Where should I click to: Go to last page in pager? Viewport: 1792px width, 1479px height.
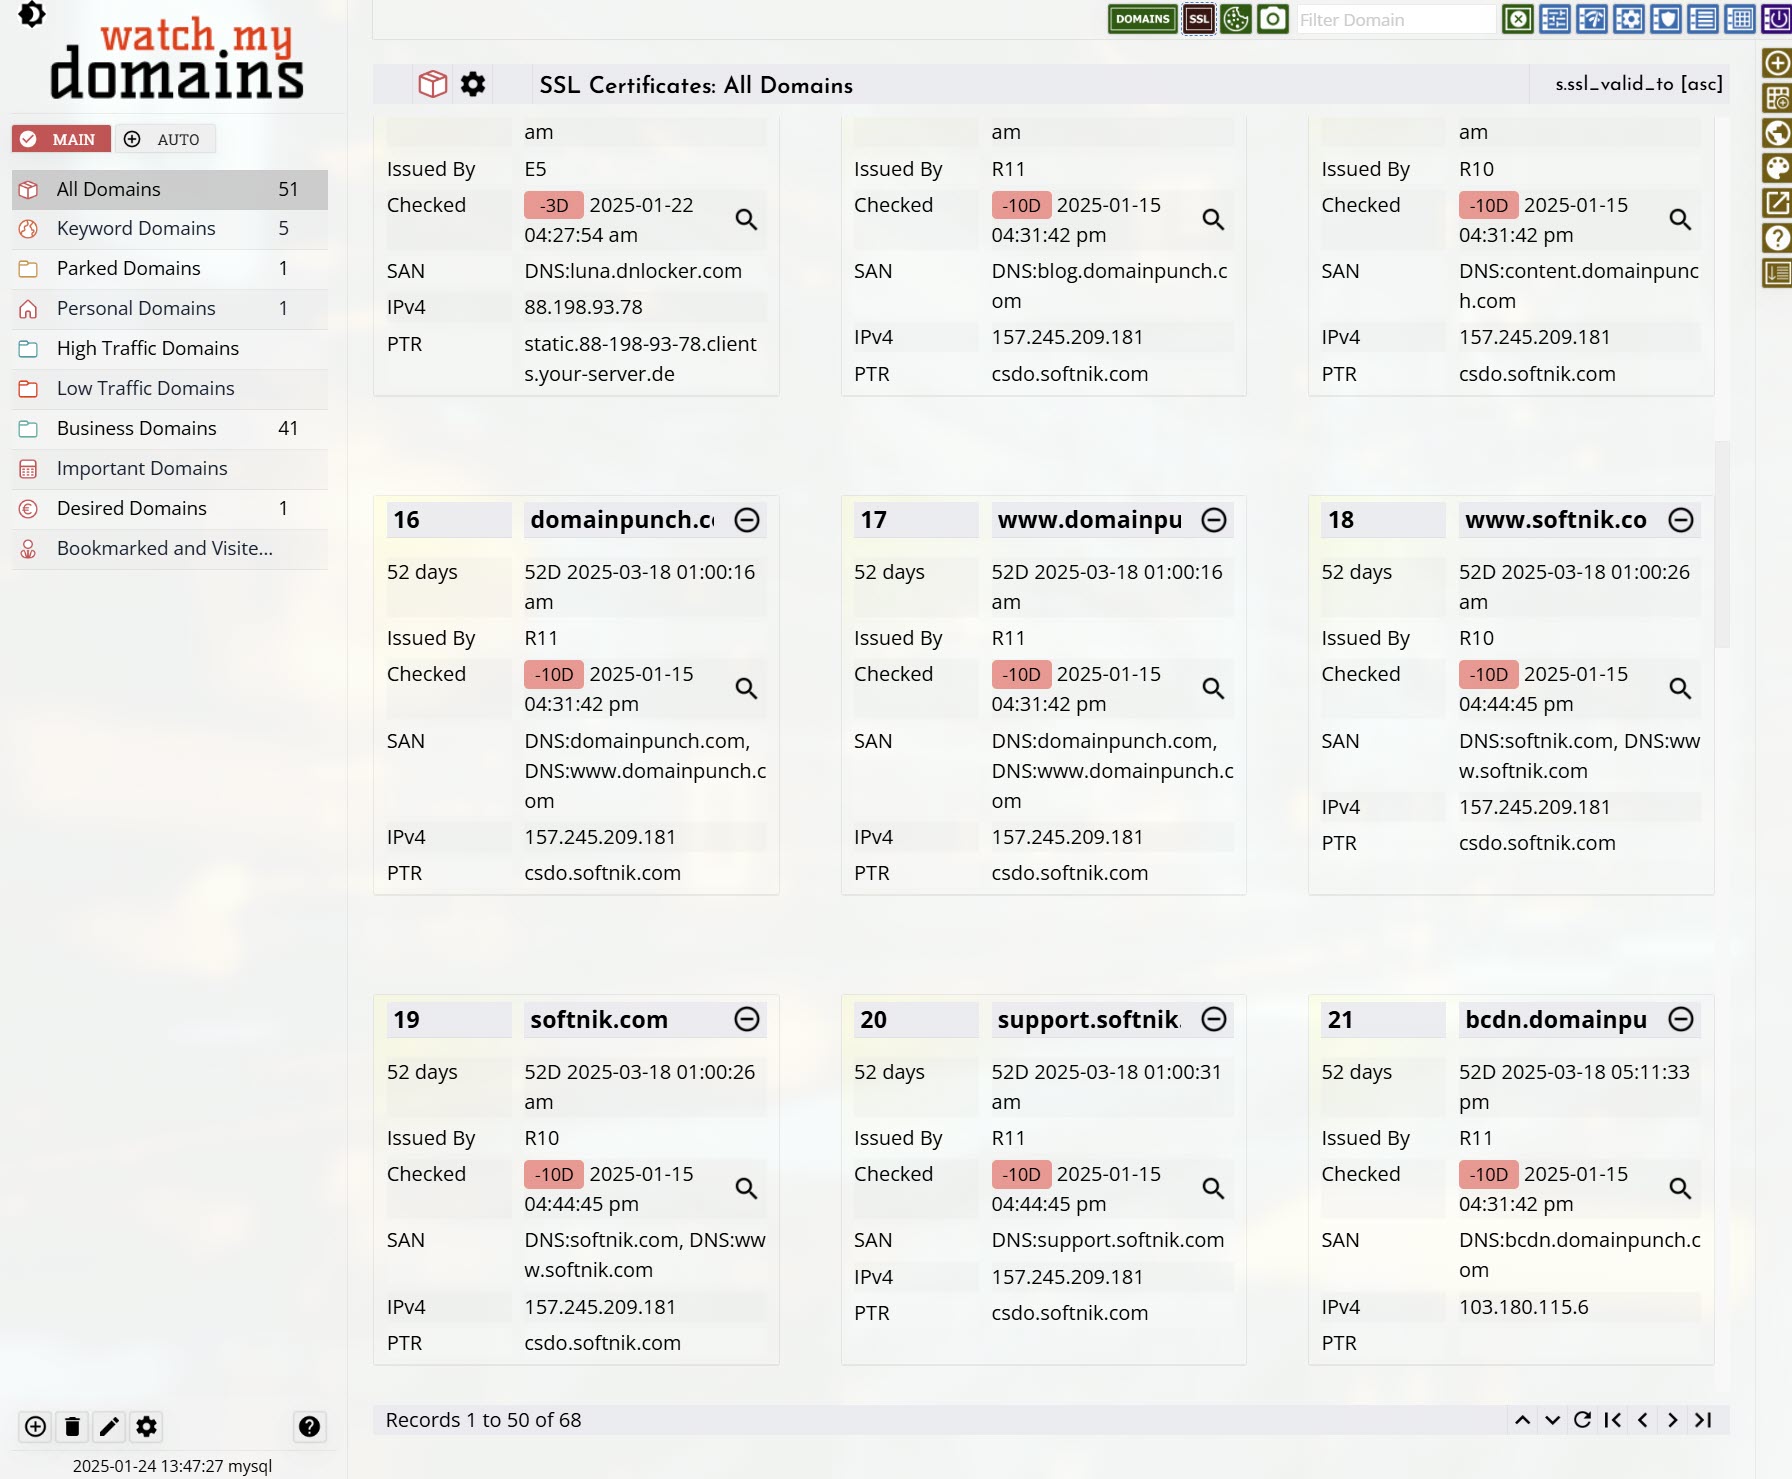[x=1703, y=1420]
